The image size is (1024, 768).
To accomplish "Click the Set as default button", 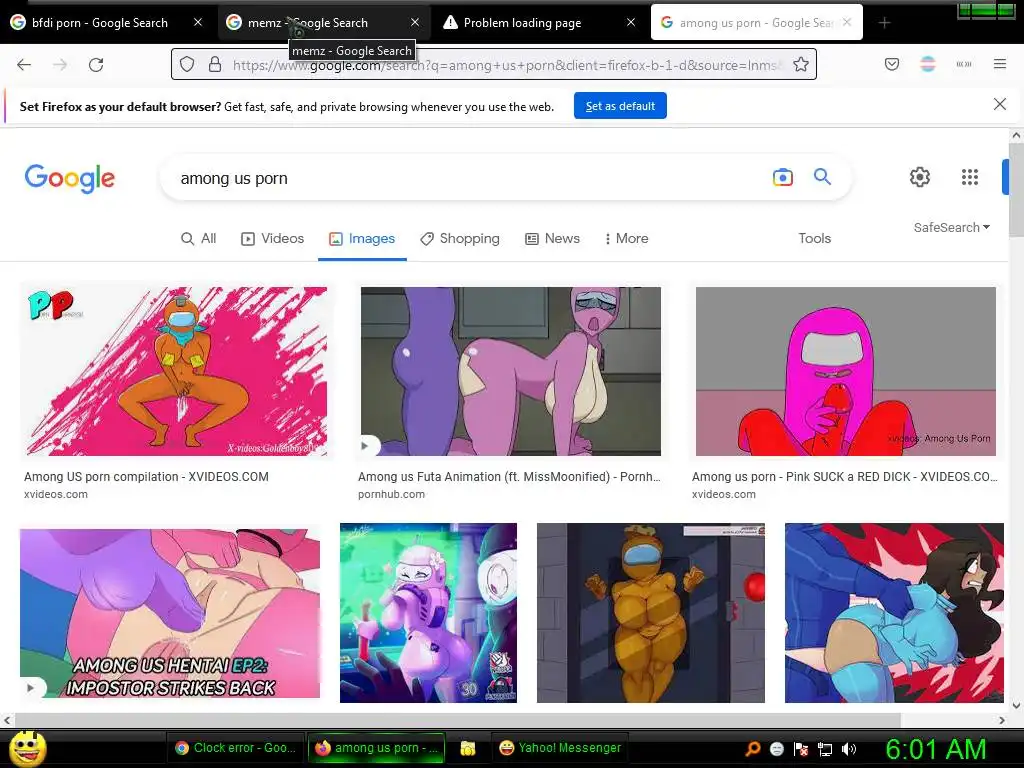I will click(620, 106).
